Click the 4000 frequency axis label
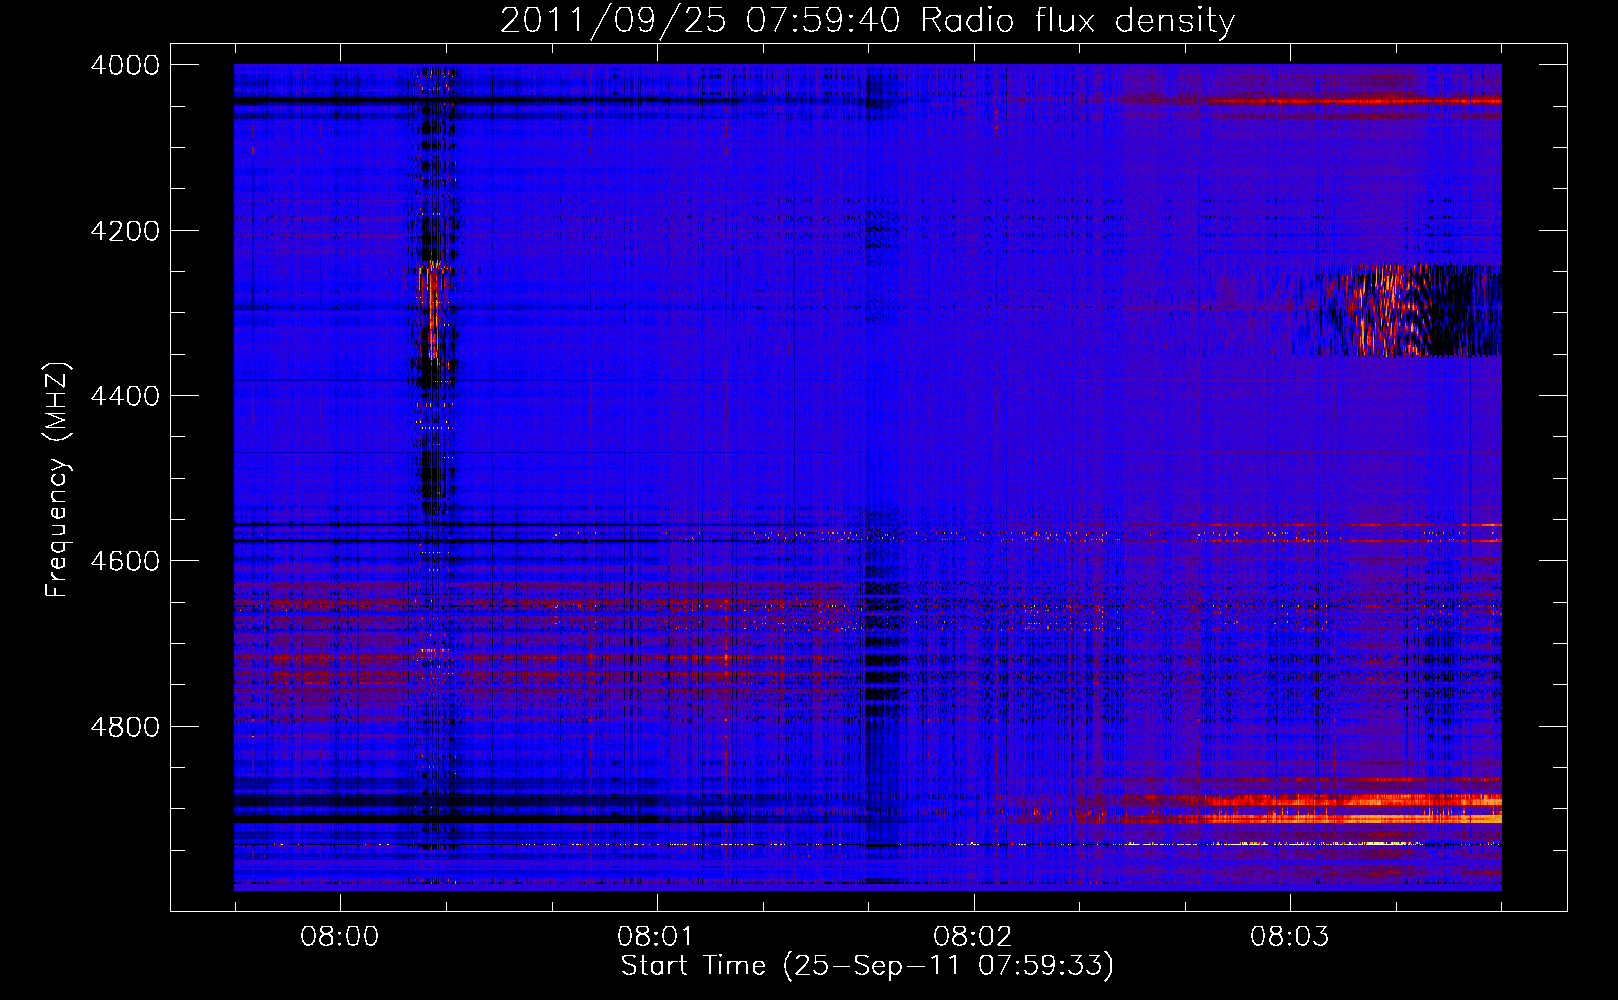The height and width of the screenshot is (1000, 1618). click(125, 65)
